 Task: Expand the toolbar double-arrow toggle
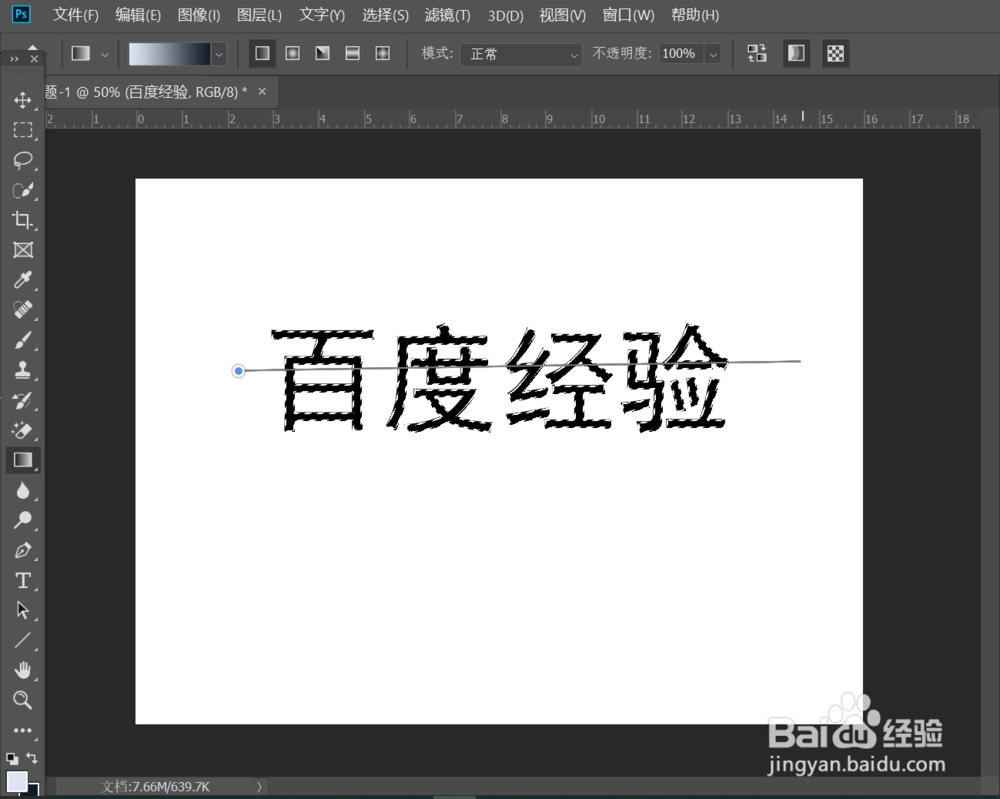(14, 59)
